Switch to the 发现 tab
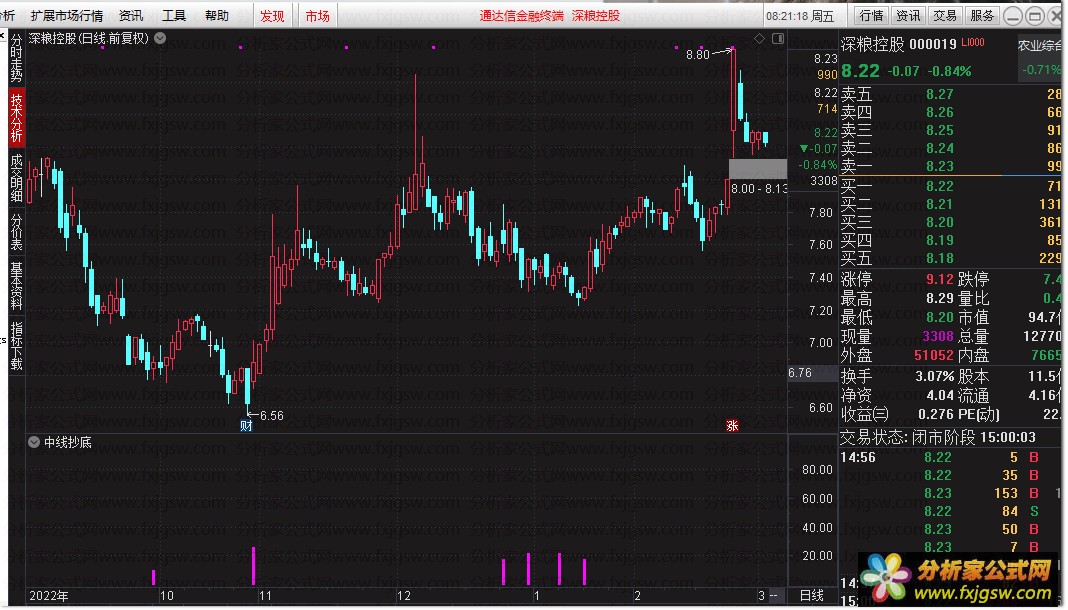1068x610 pixels. point(272,16)
